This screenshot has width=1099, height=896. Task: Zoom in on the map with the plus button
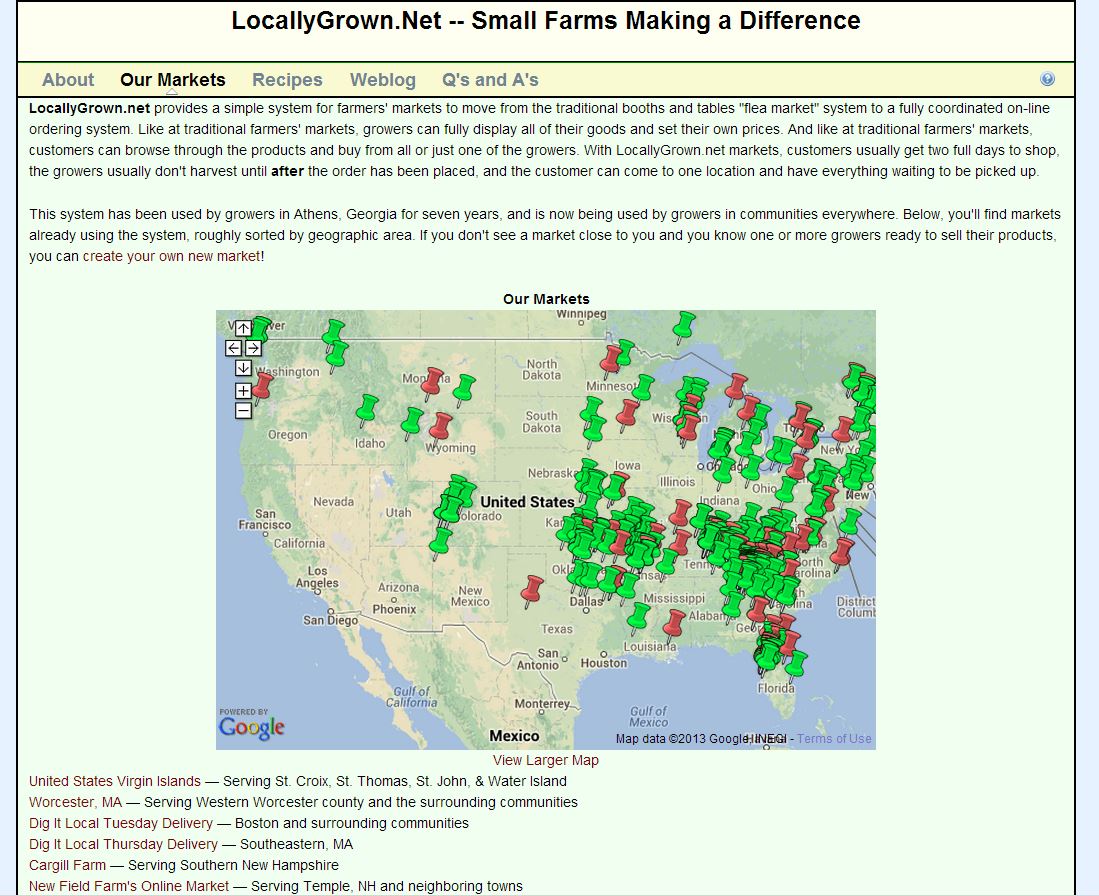[x=243, y=391]
